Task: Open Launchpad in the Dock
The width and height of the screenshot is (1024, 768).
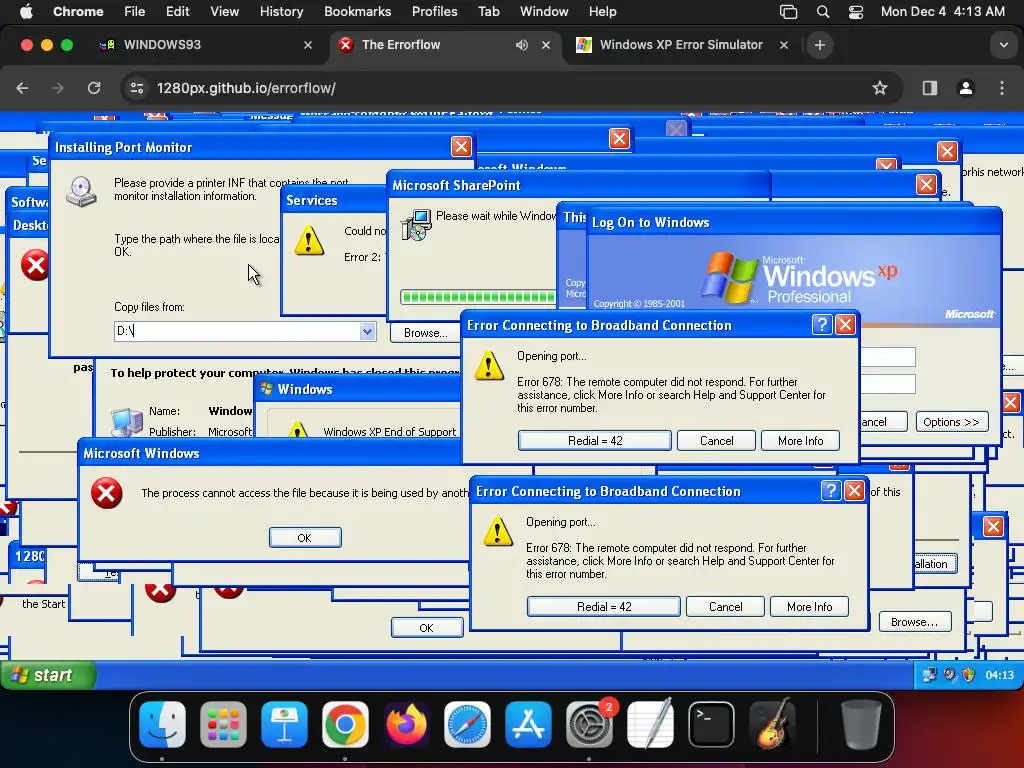Action: [x=223, y=724]
